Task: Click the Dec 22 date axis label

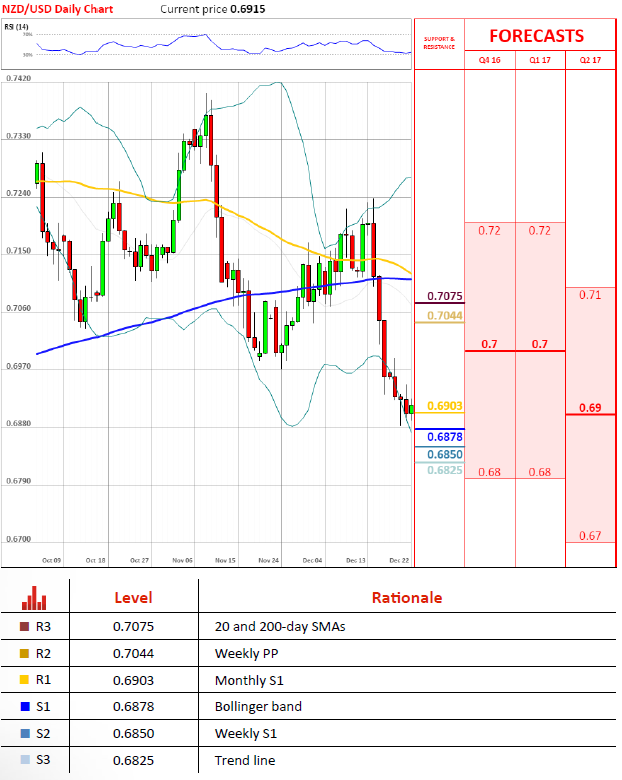Action: [x=399, y=560]
